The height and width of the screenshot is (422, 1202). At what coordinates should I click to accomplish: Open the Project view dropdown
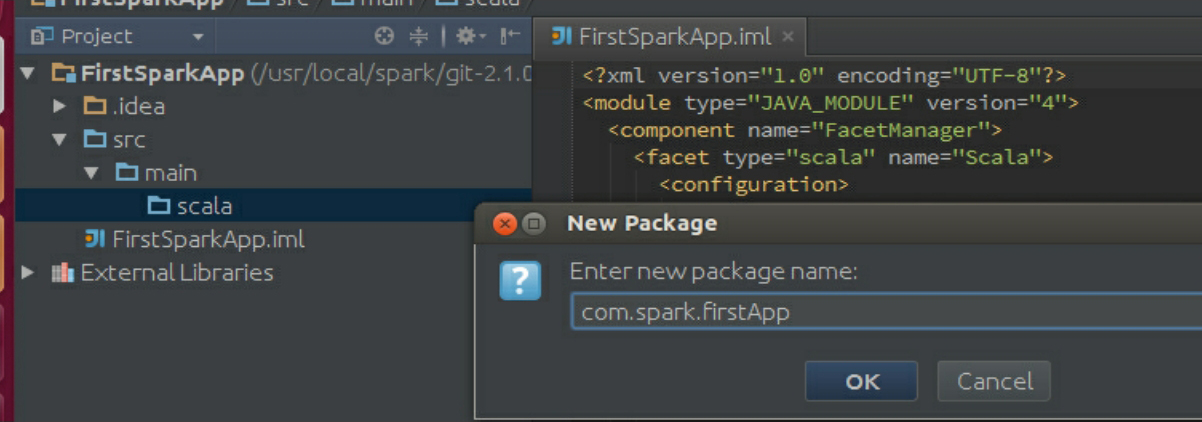coord(197,37)
